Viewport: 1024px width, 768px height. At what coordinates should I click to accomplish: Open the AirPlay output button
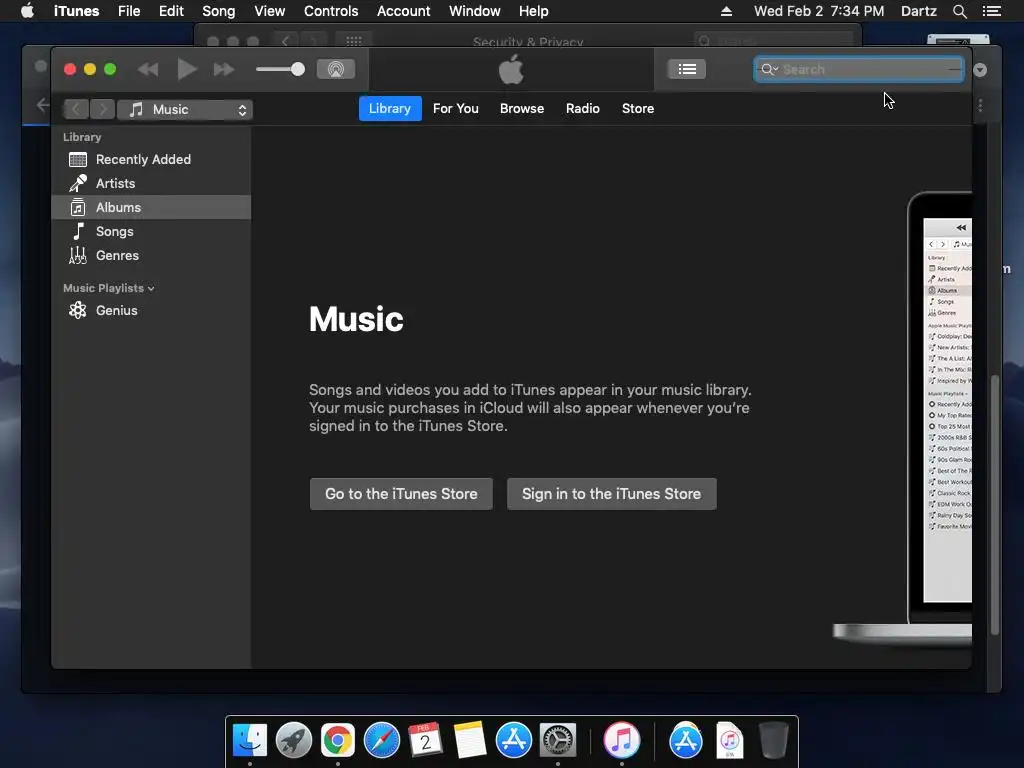click(336, 69)
